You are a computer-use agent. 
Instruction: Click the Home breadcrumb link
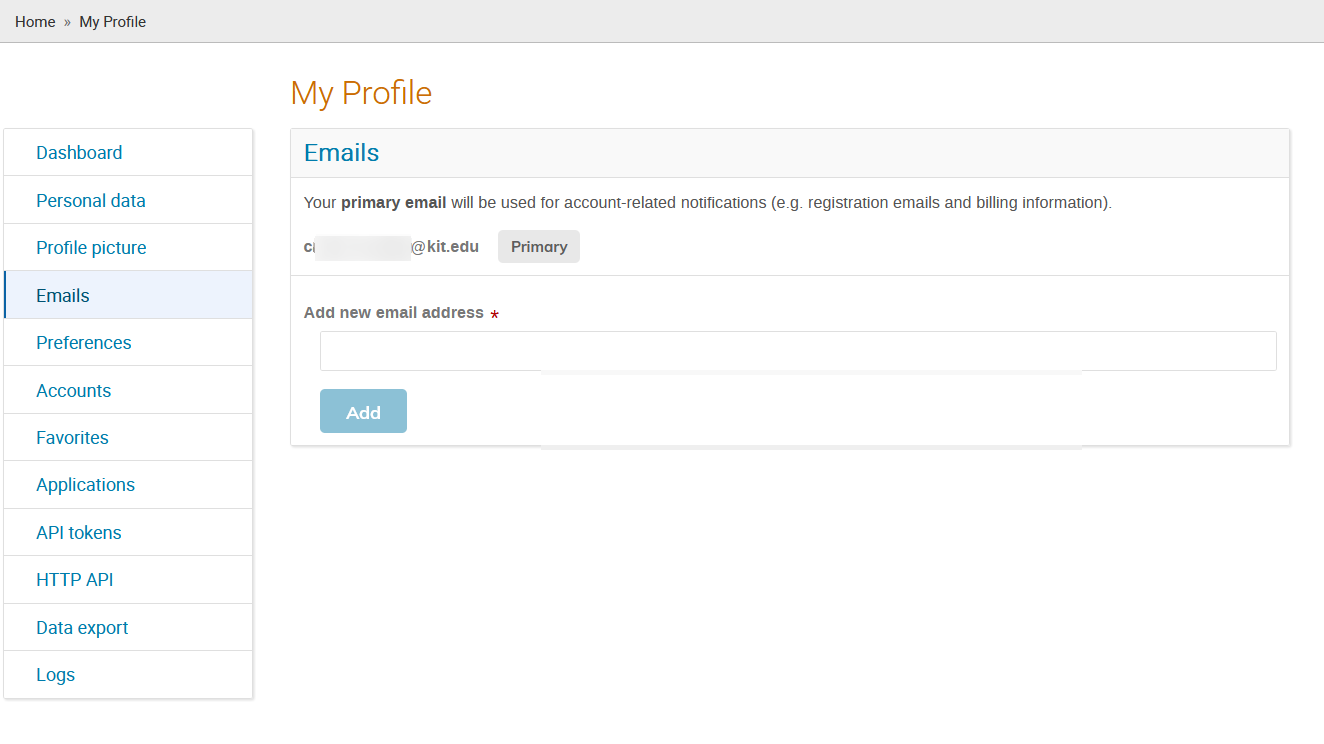pos(35,22)
